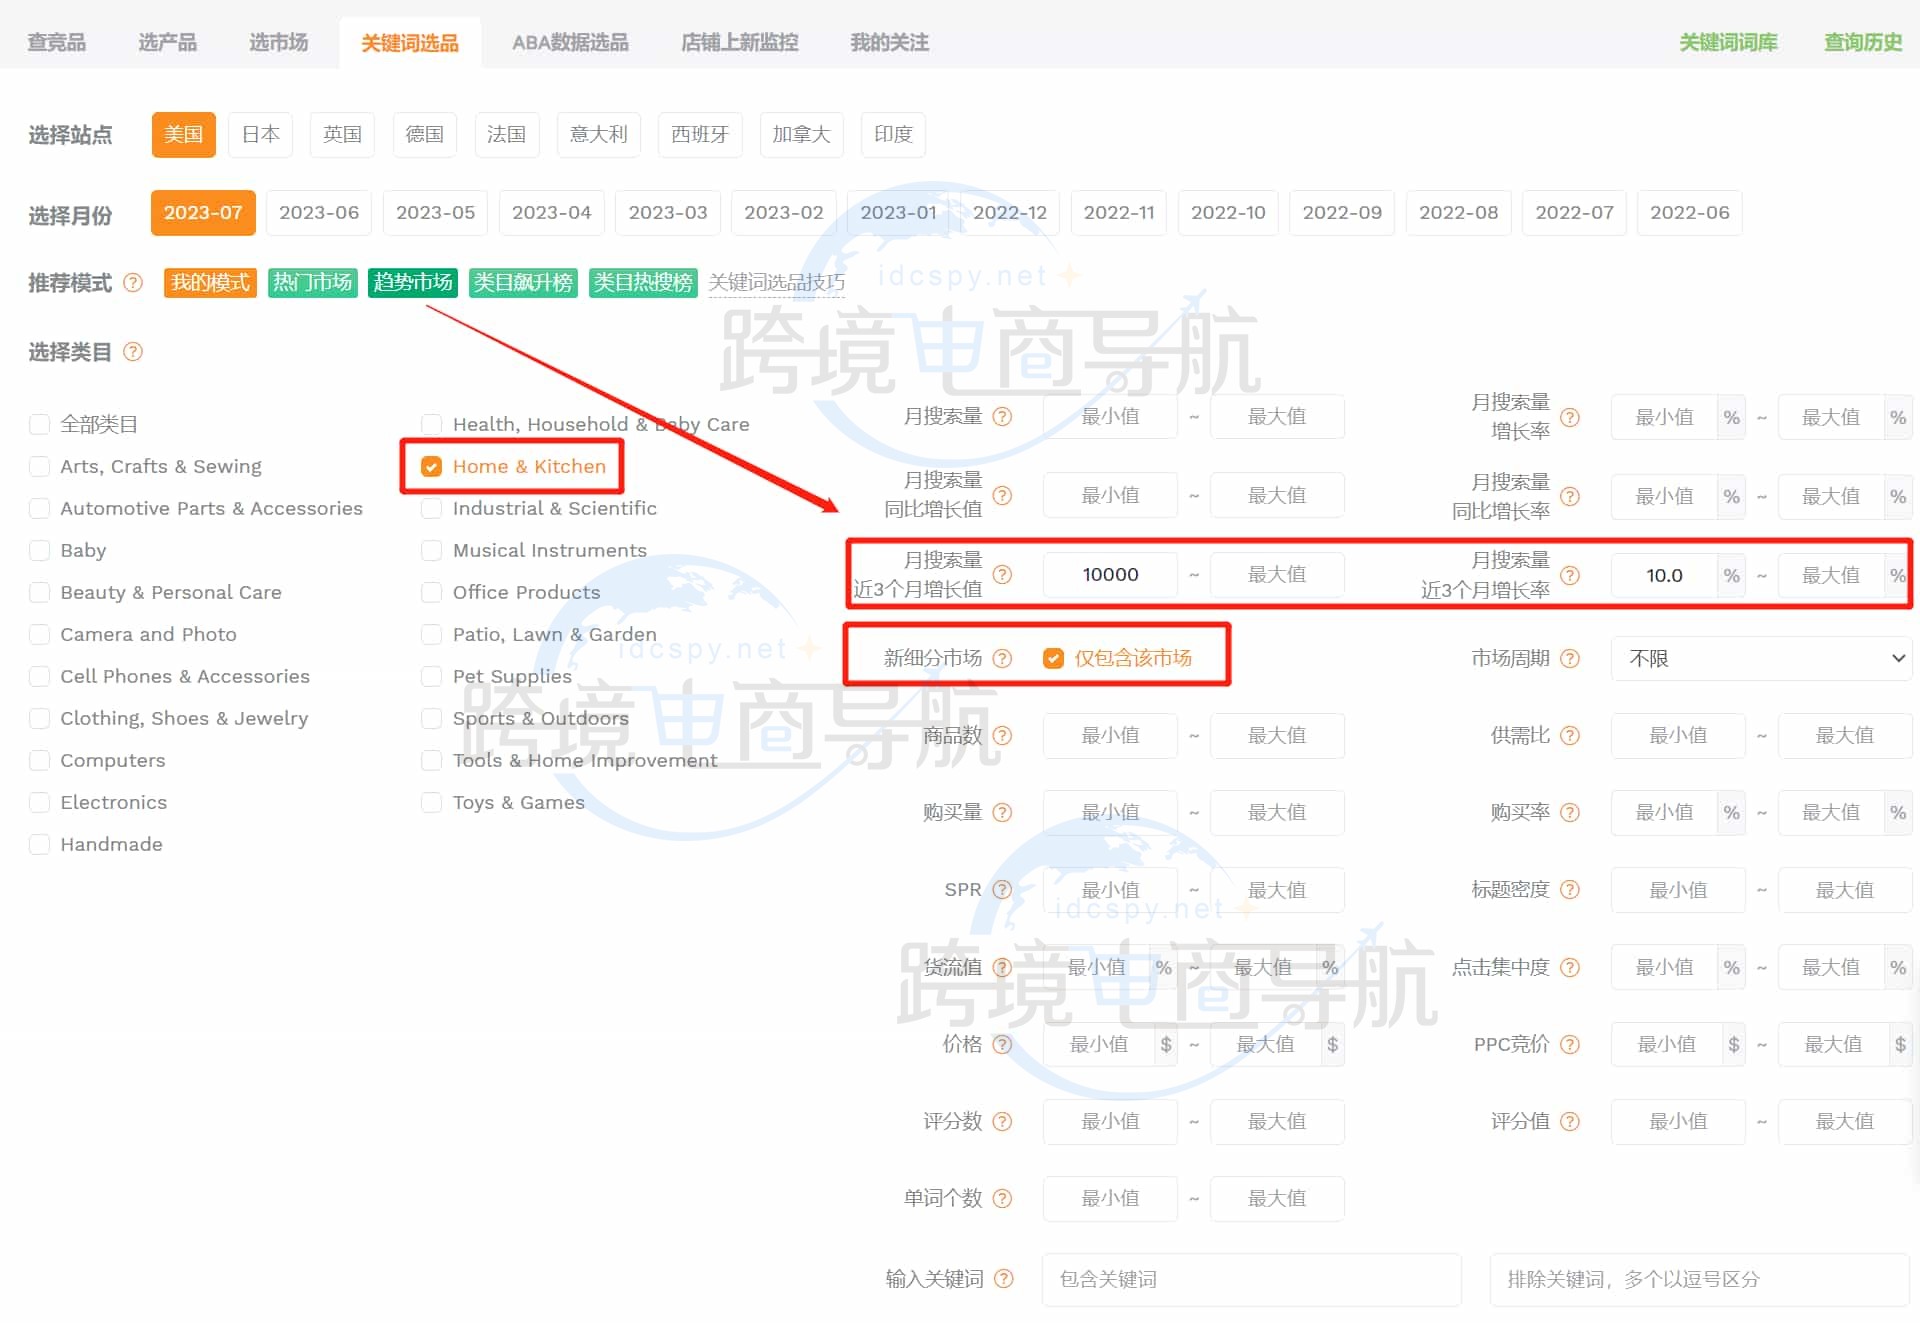1920x1323 pixels.
Task: Switch to the ABA数据选品 tab
Action: pos(570,43)
